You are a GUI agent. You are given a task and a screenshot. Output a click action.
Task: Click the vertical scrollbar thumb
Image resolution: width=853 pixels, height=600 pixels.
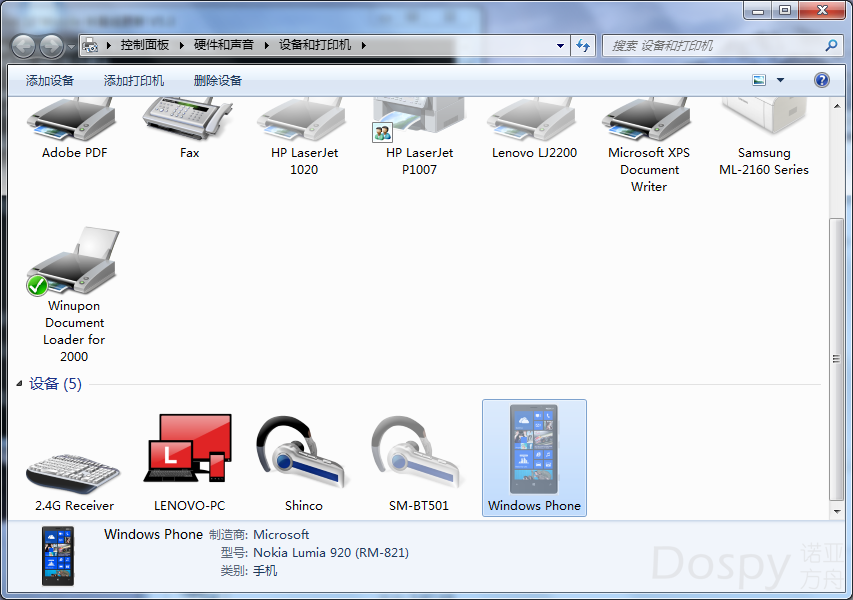point(836,358)
